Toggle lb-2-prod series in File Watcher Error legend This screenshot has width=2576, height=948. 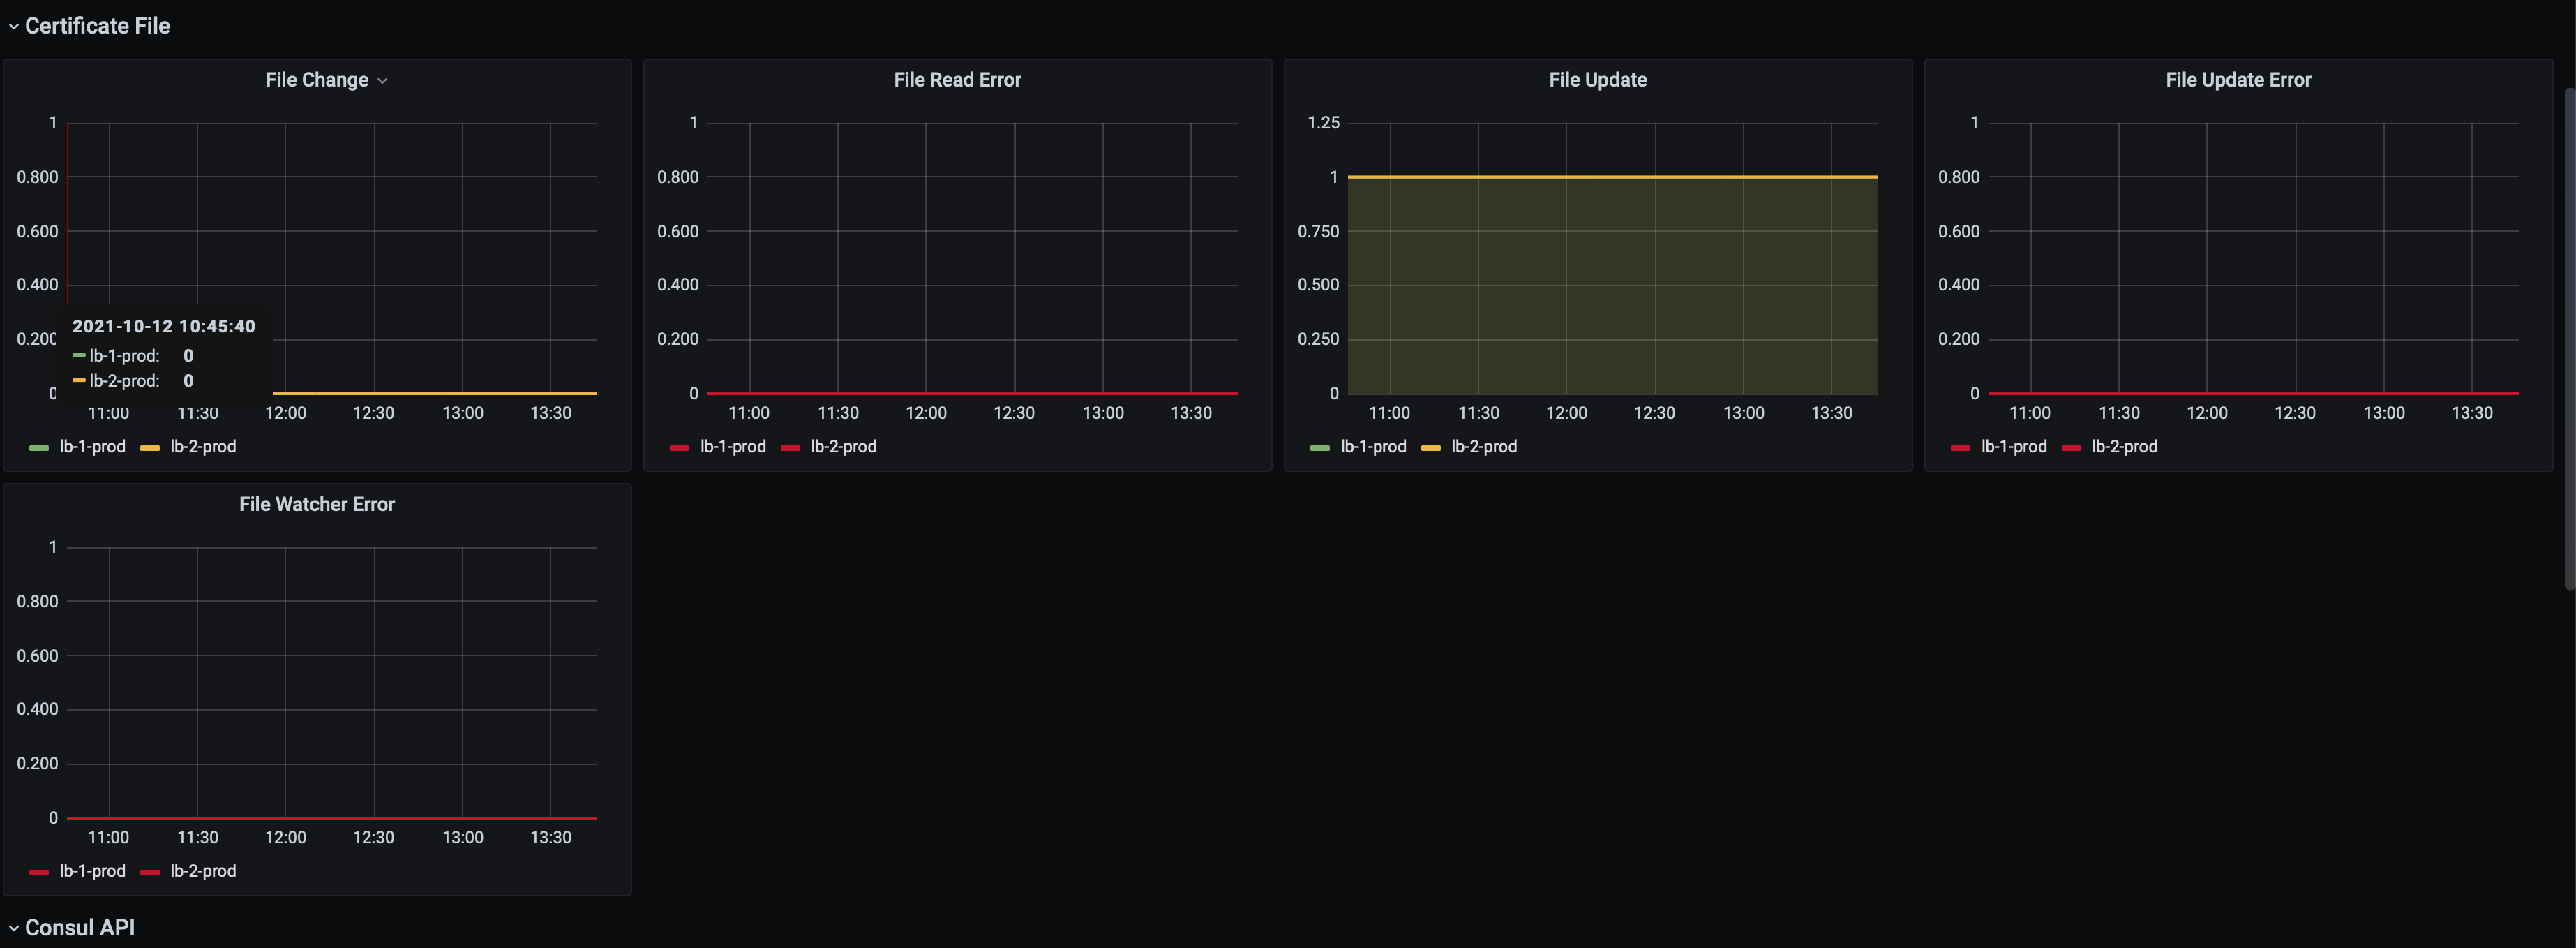(x=203, y=871)
